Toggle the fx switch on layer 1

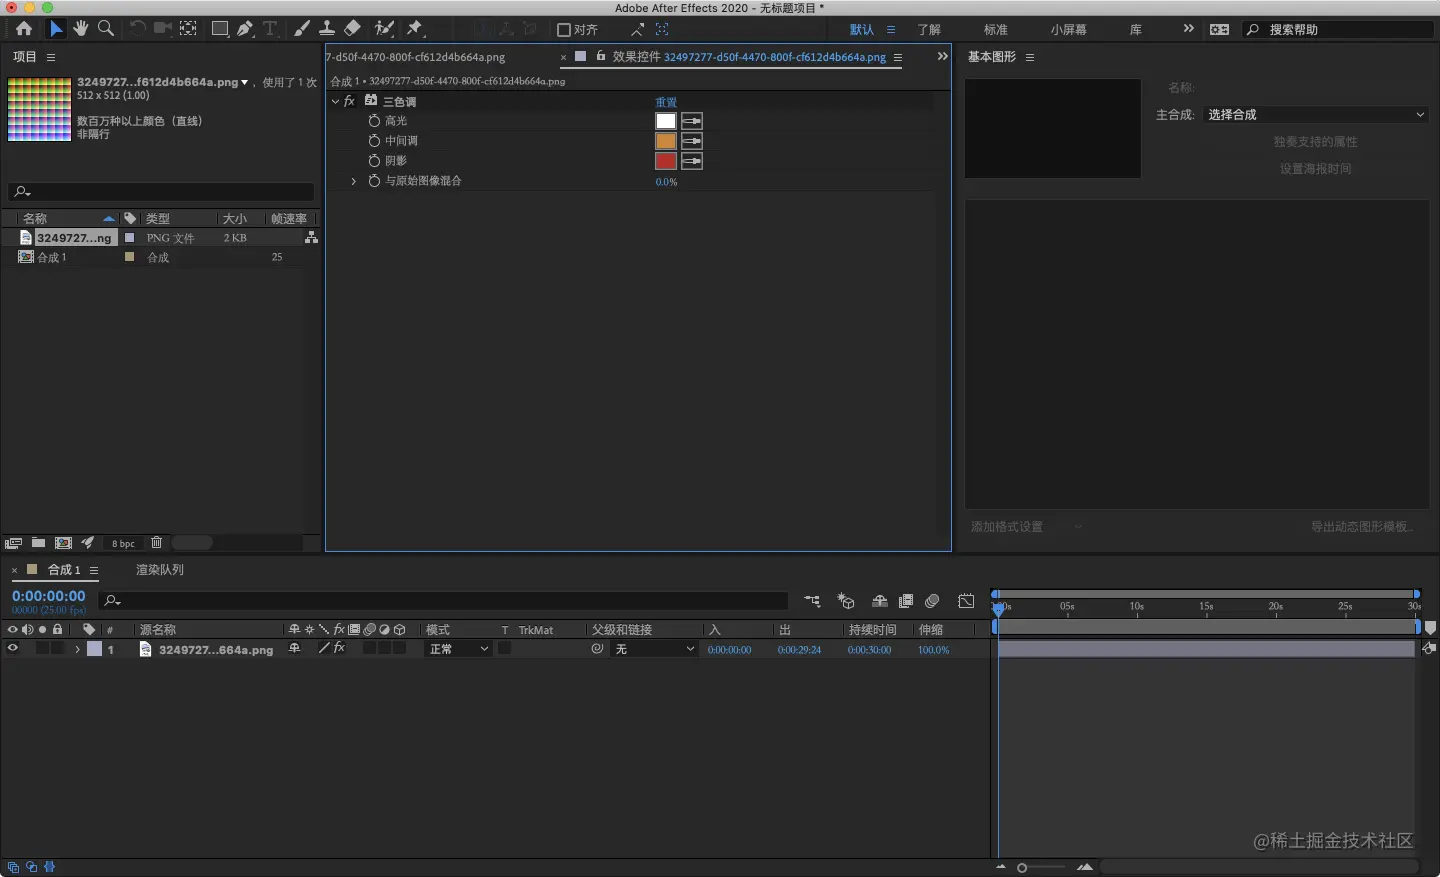tap(339, 649)
